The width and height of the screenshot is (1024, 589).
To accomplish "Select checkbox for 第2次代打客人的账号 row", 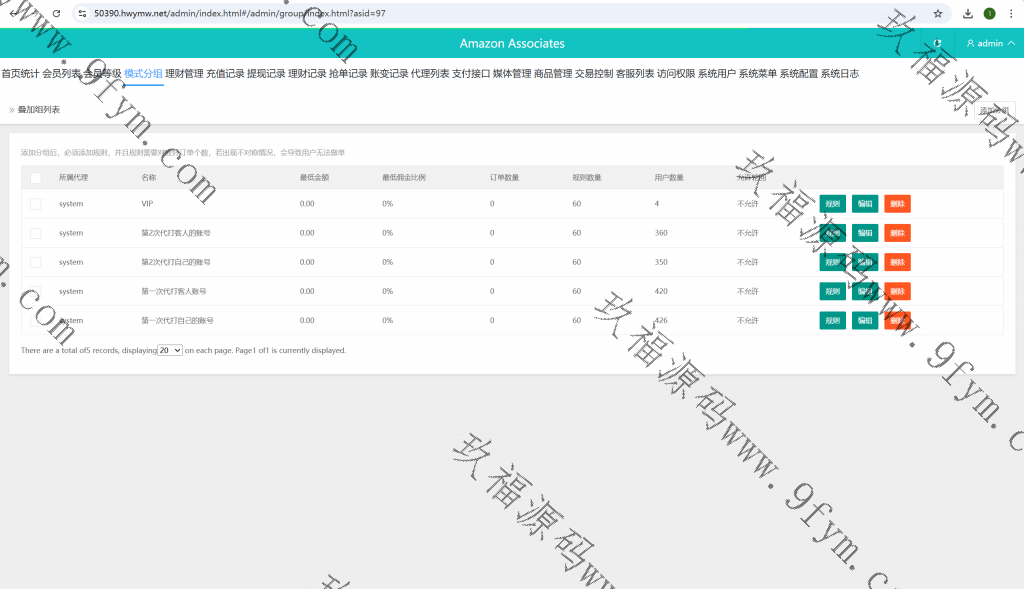I will 36,233.
